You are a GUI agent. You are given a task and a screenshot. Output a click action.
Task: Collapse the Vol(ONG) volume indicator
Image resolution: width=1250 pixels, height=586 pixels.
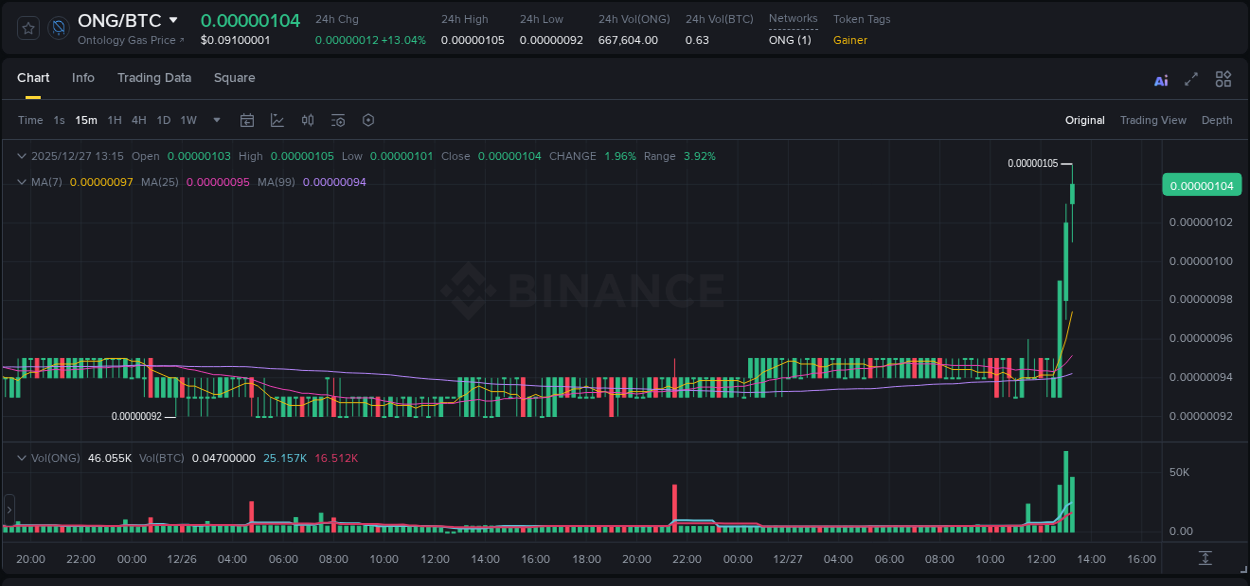22,457
